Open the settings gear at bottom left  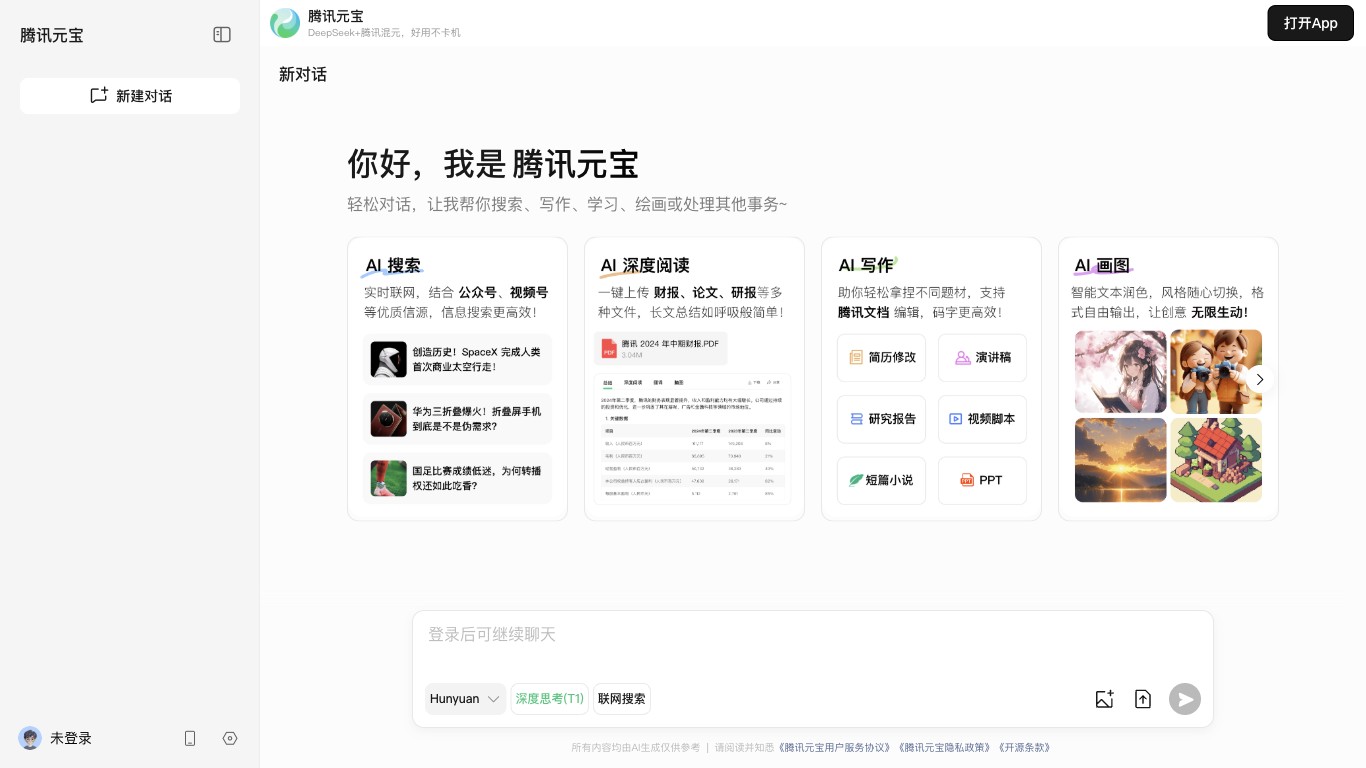tap(230, 738)
